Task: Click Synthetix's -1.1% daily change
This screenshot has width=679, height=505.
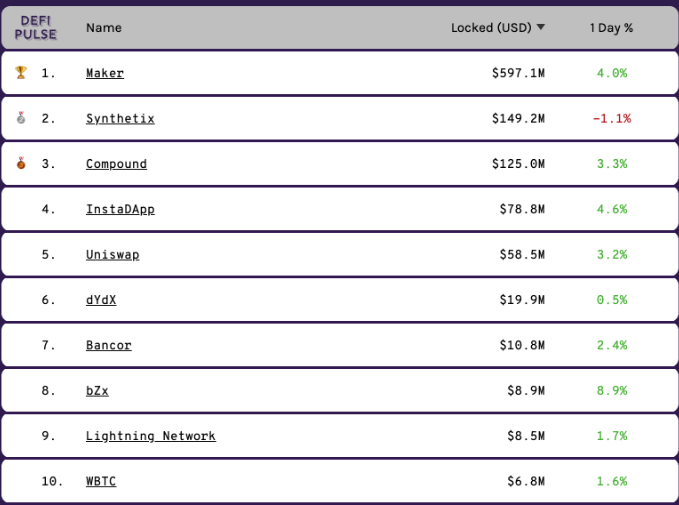Action: click(611, 118)
